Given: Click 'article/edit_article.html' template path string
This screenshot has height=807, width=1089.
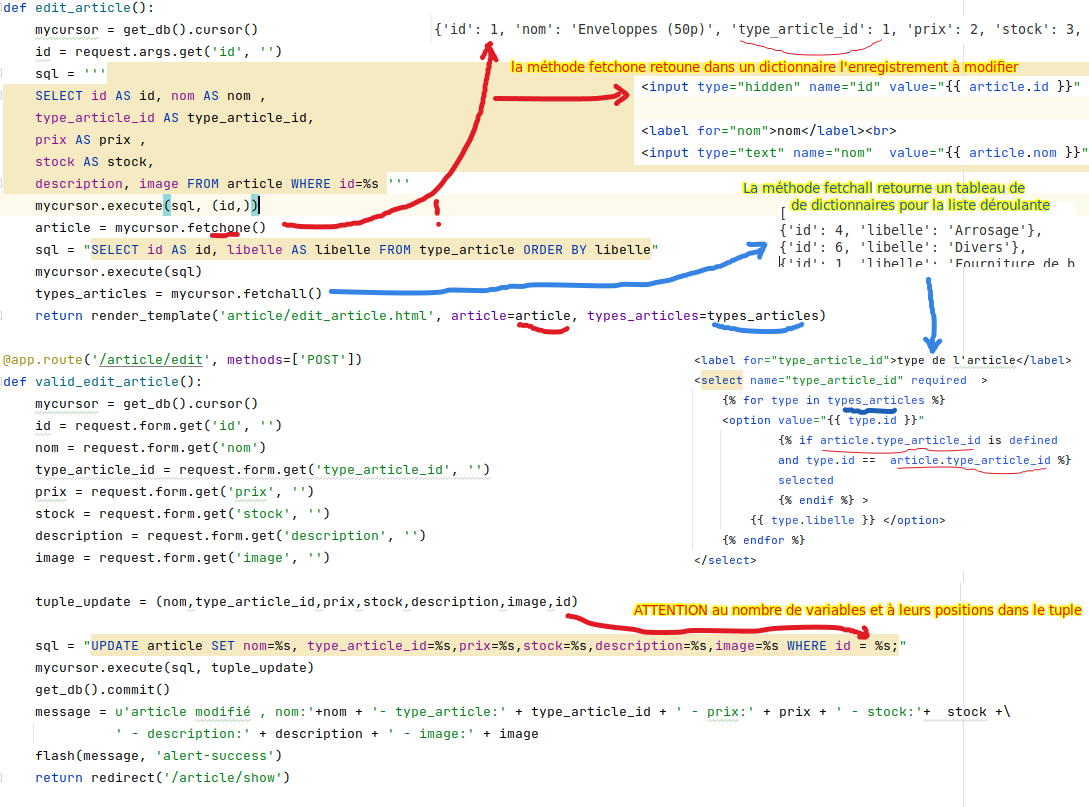Looking at the screenshot, I should pyautogui.click(x=330, y=316).
